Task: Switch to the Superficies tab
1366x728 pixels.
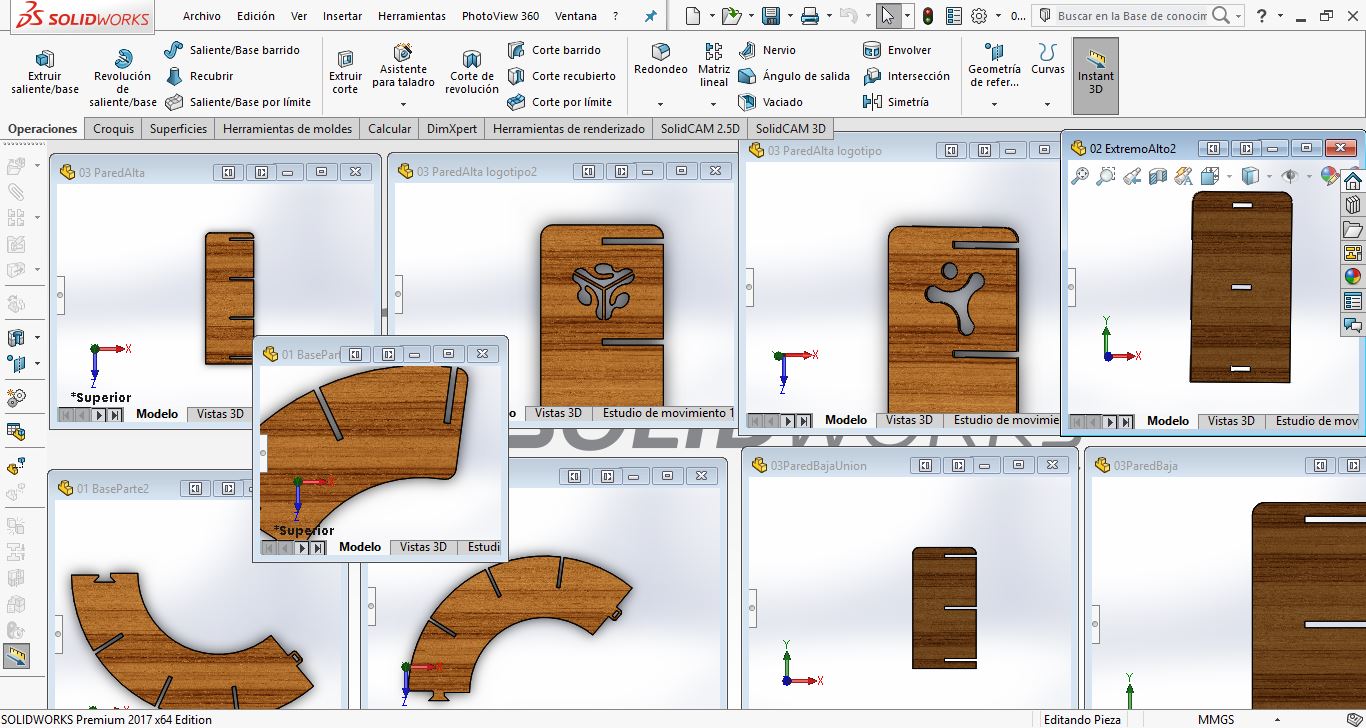Action: tap(178, 129)
